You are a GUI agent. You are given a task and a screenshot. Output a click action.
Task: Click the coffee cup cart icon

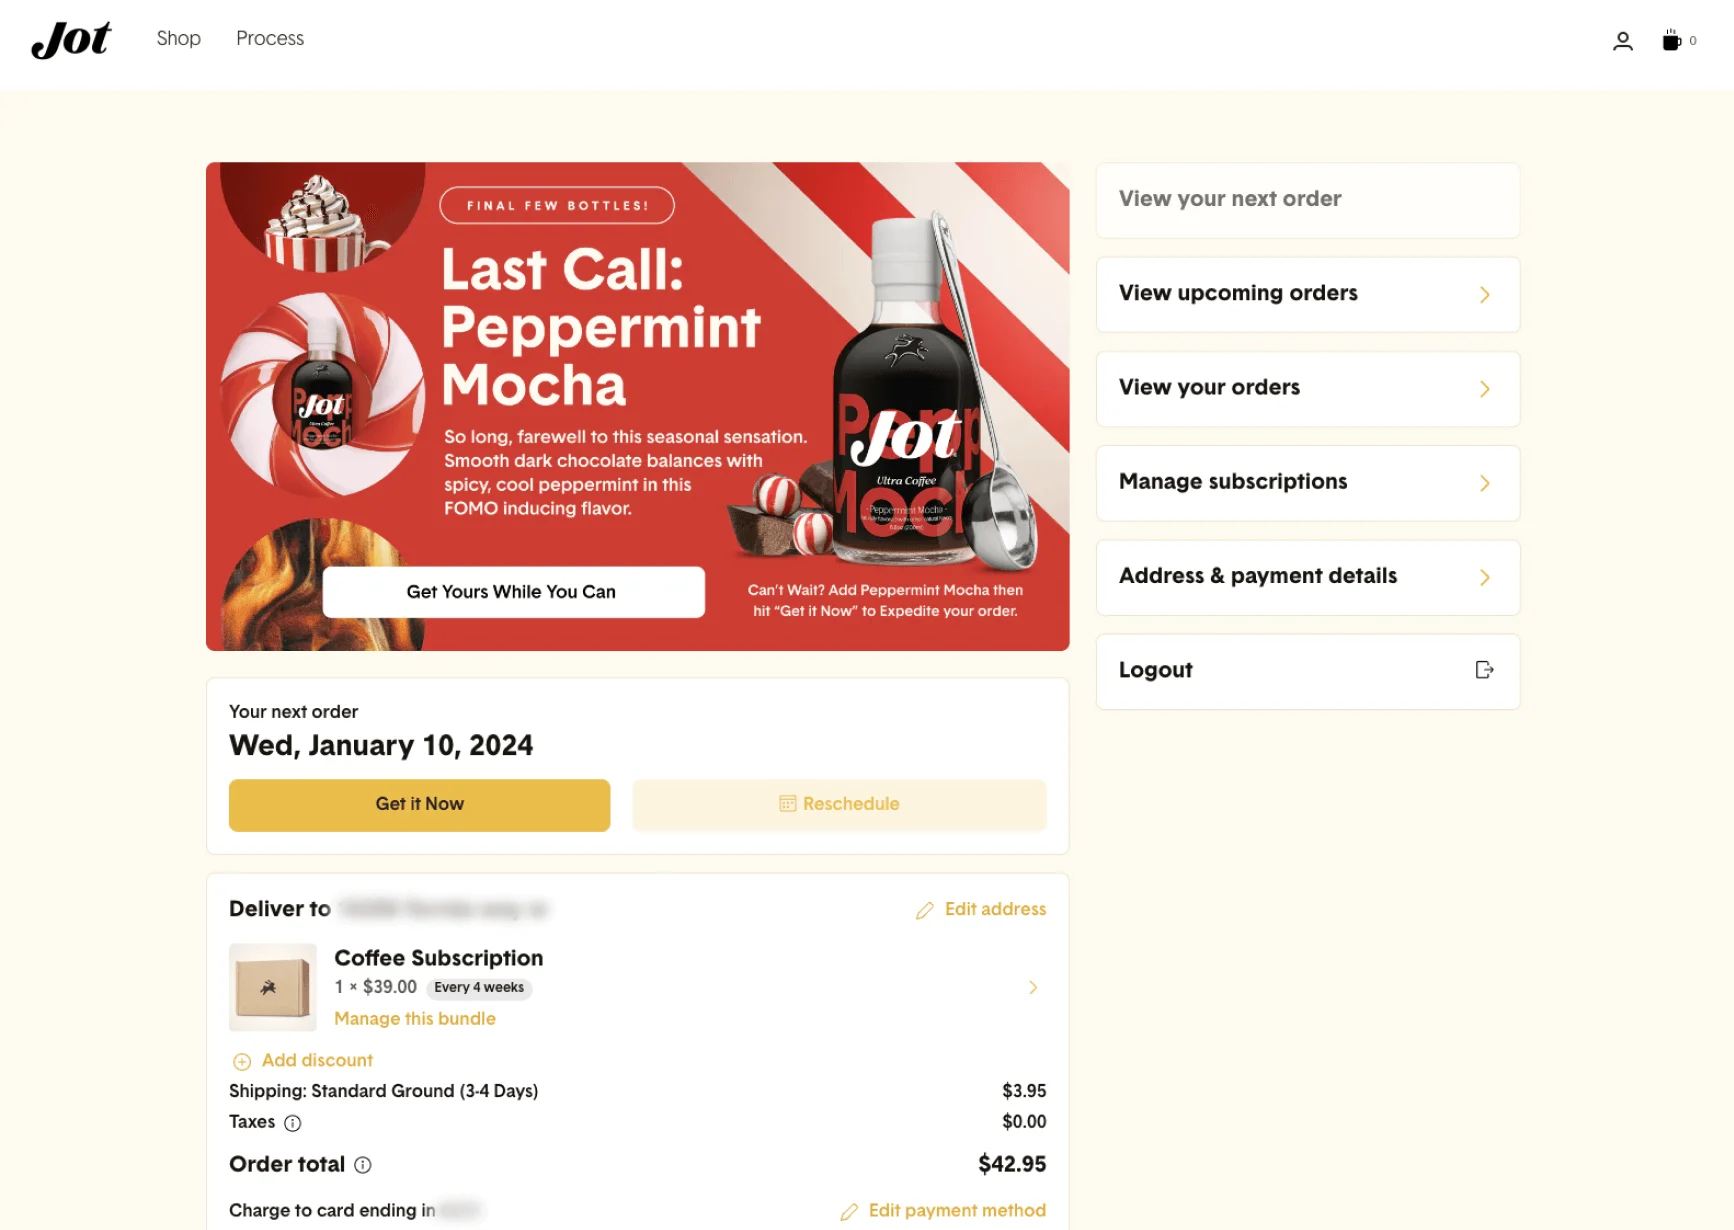[1671, 40]
